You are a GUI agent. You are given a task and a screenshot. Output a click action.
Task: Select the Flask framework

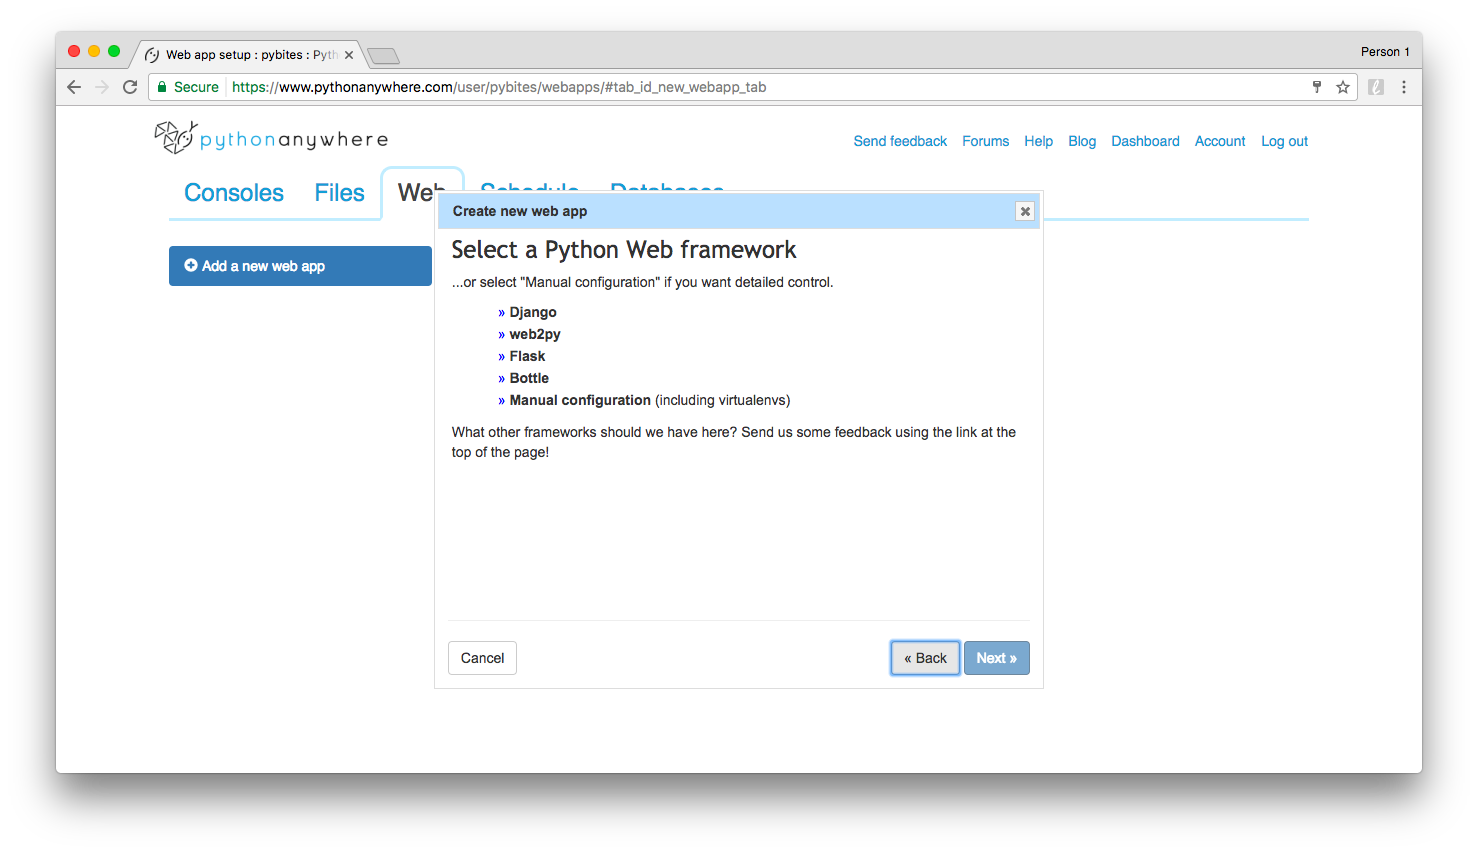pyautogui.click(x=526, y=356)
